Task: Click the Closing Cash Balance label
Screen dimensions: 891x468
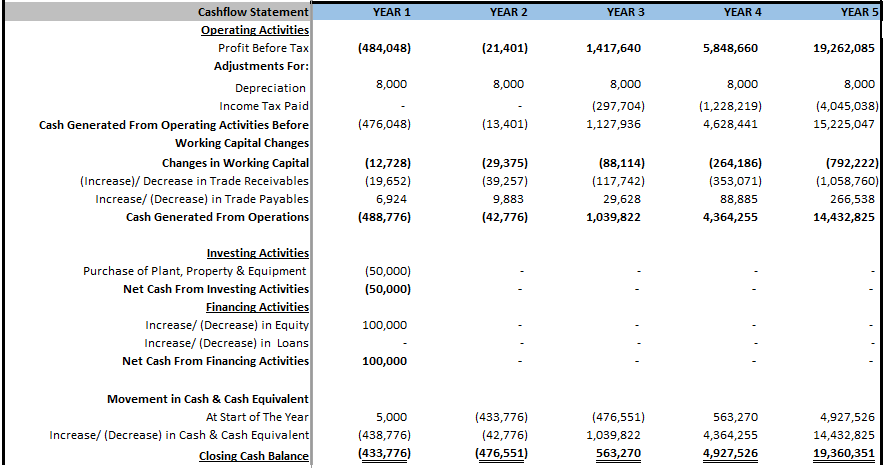Action: click(254, 456)
